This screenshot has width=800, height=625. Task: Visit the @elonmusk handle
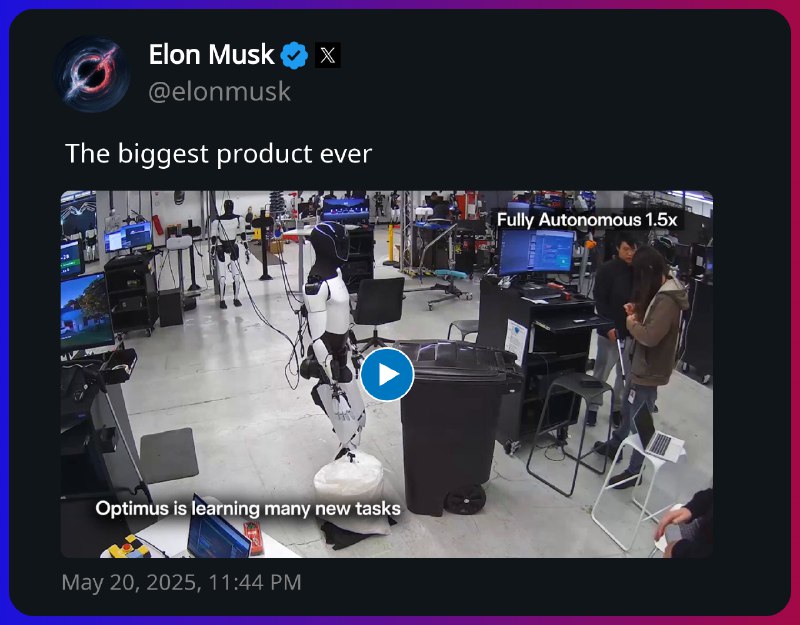219,92
